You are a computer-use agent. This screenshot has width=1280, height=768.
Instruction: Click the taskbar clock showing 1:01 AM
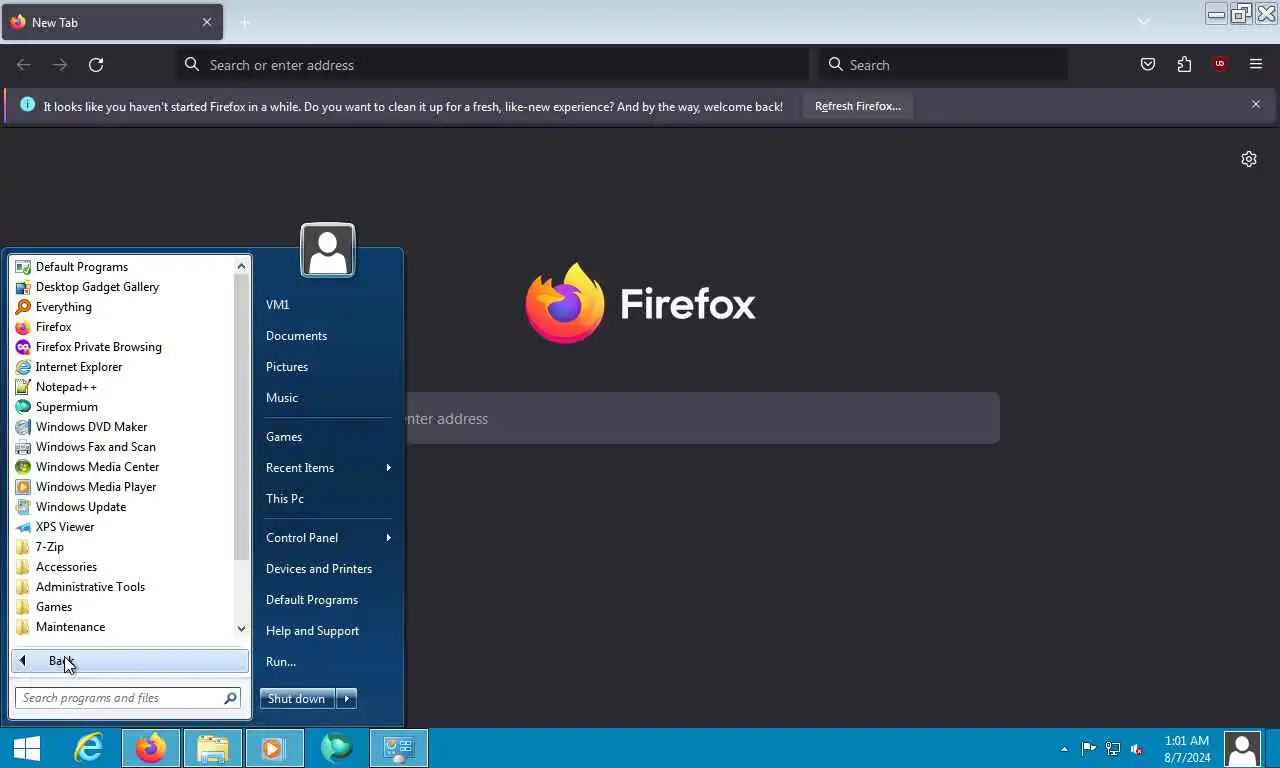[1187, 749]
